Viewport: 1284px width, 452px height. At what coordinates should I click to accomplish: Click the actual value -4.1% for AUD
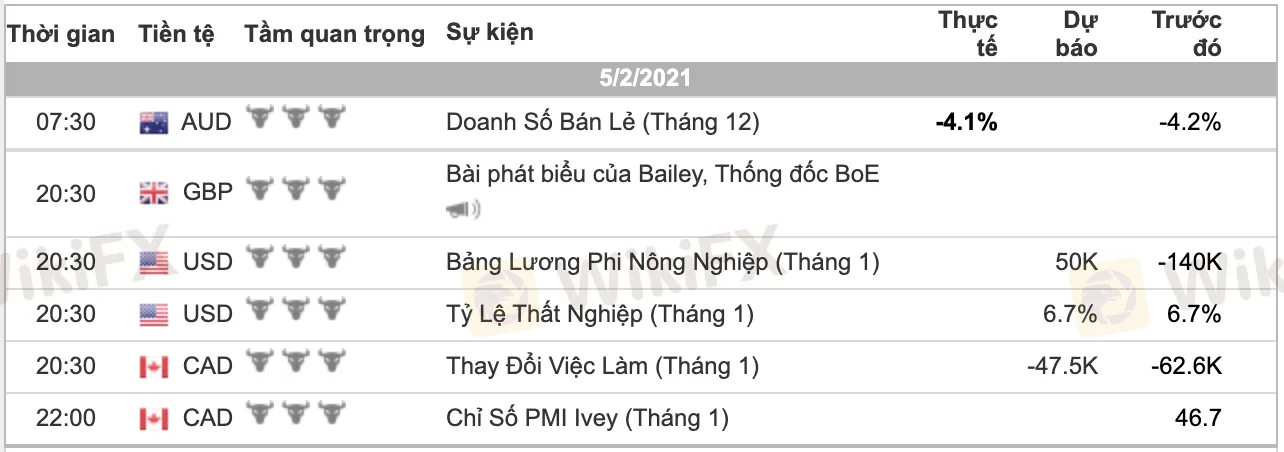coord(966,123)
